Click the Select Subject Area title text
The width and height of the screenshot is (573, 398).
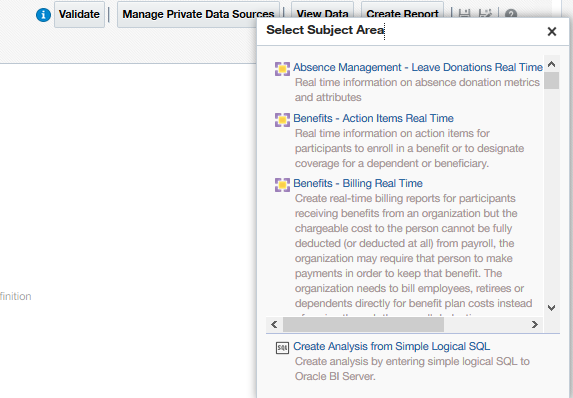(x=325, y=30)
